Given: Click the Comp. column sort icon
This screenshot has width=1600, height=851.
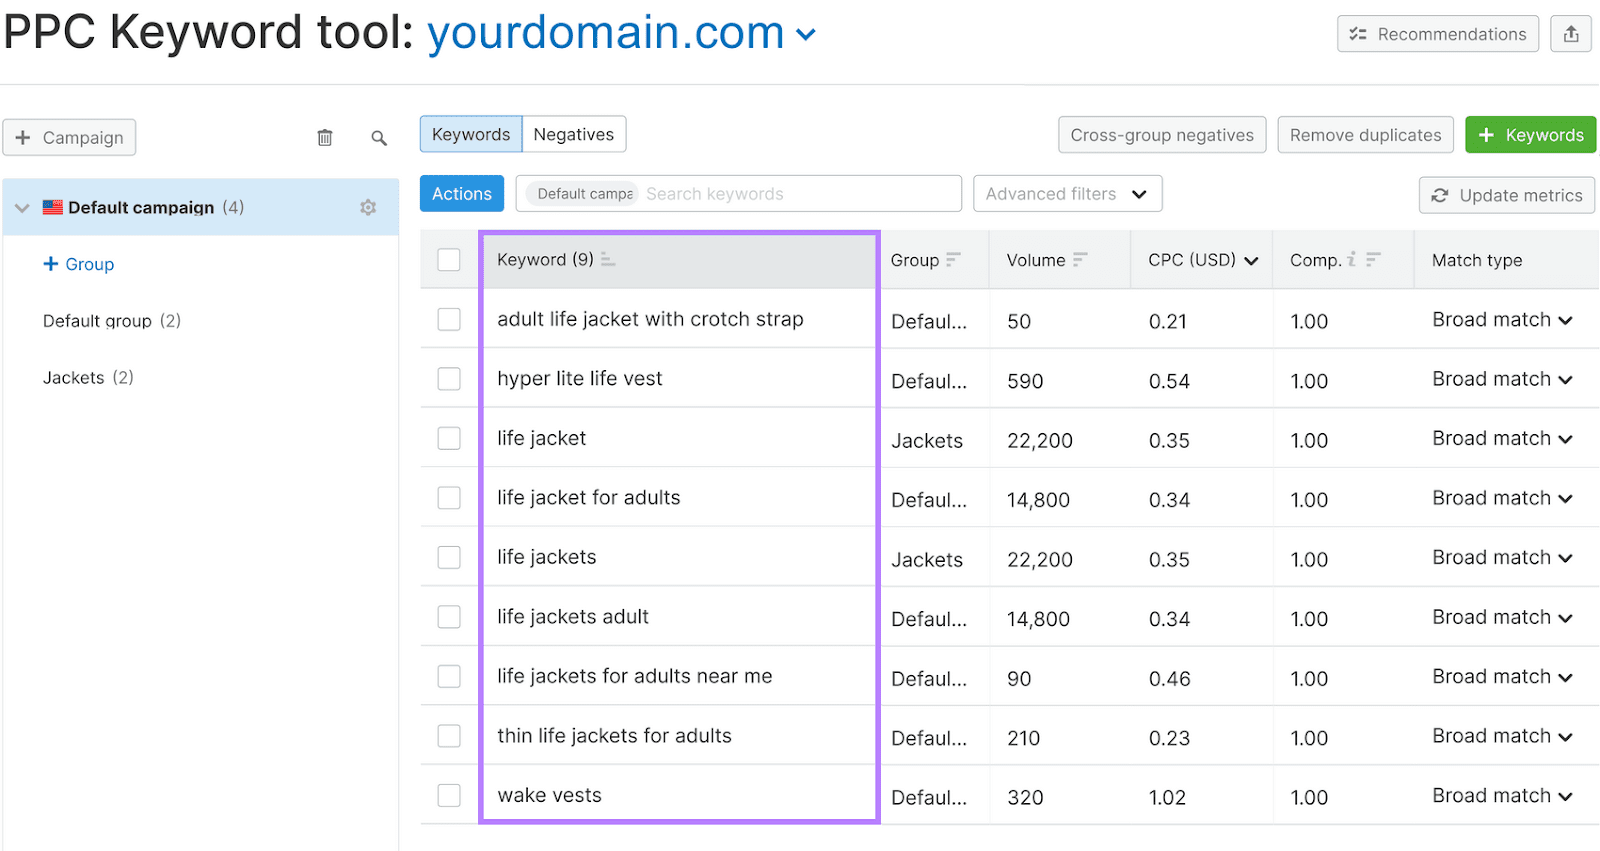Looking at the screenshot, I should (x=1373, y=260).
